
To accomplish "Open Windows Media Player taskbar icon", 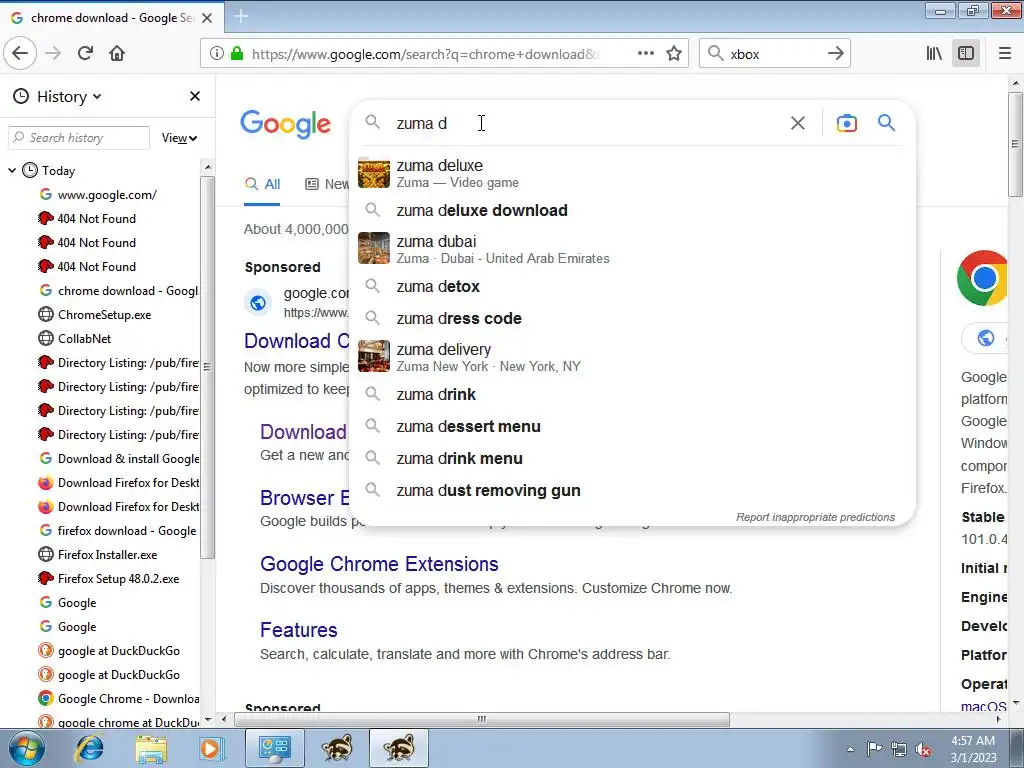I will coord(212,748).
